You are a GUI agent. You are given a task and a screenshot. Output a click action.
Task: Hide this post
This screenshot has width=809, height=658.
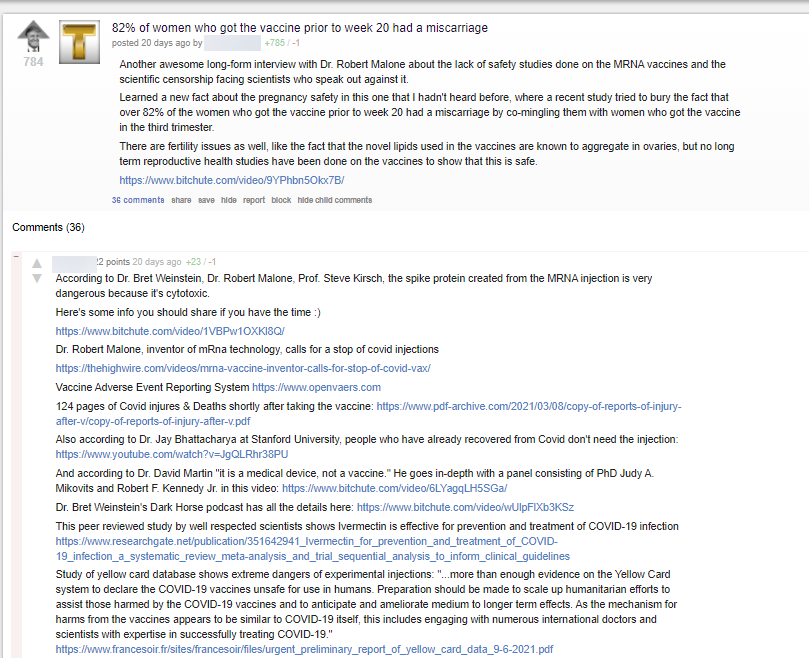(229, 200)
